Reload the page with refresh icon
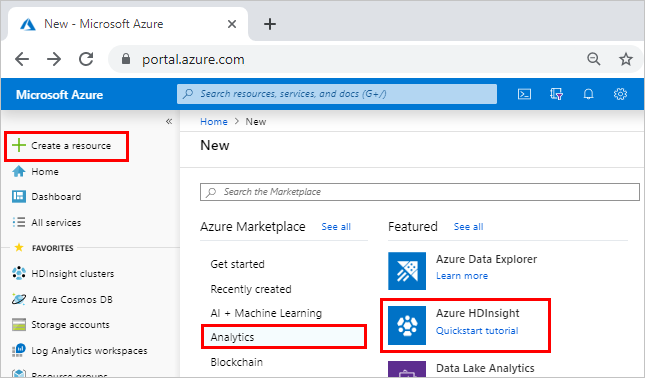Viewport: 645px width, 378px height. click(86, 59)
